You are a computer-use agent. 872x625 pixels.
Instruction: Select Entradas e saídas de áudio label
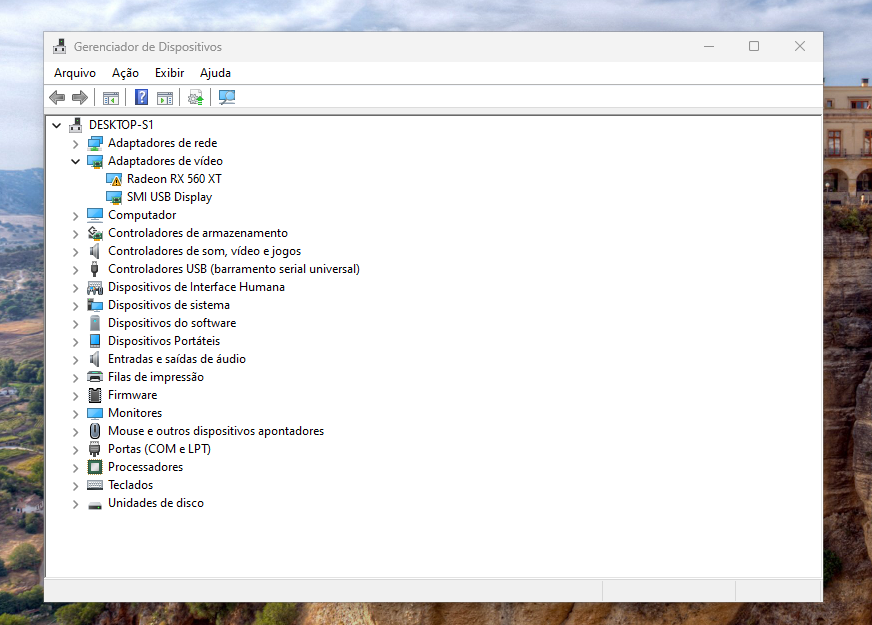(177, 359)
